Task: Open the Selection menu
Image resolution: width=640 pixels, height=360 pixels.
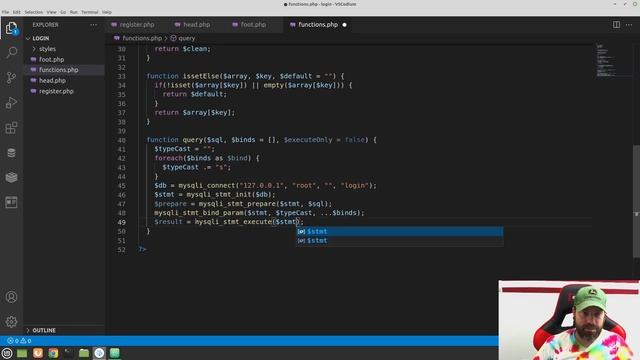Action: pyautogui.click(x=33, y=12)
